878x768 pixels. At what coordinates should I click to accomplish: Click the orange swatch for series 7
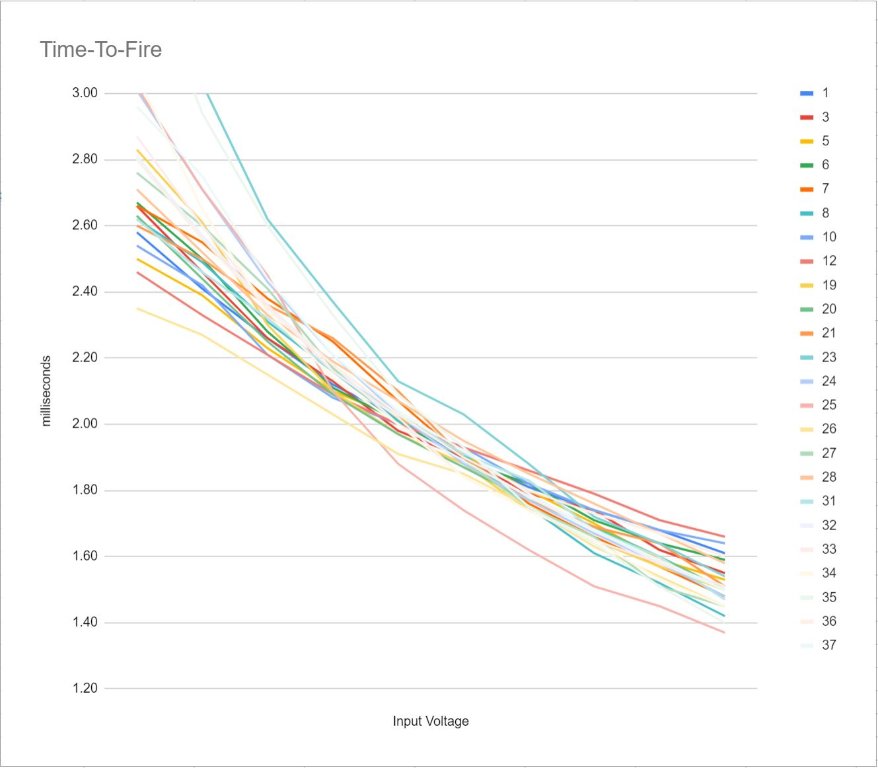[x=806, y=189]
